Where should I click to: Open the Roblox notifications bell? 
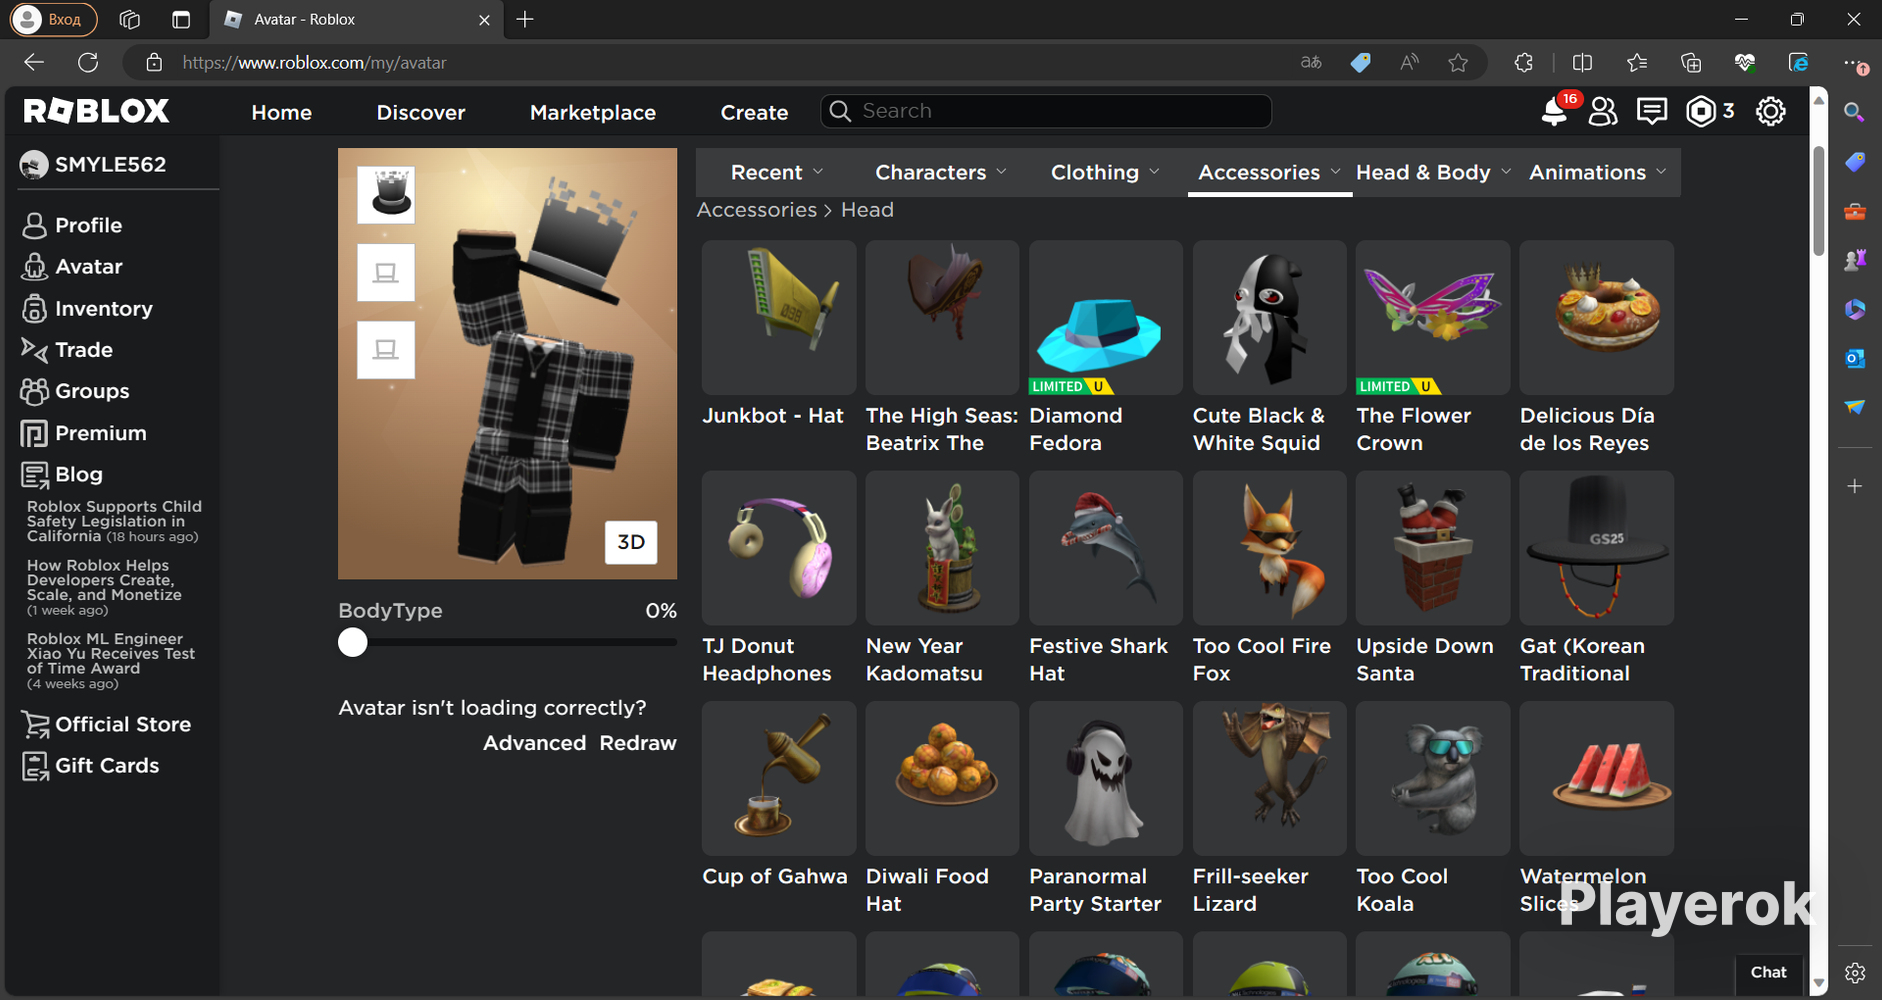click(1554, 111)
